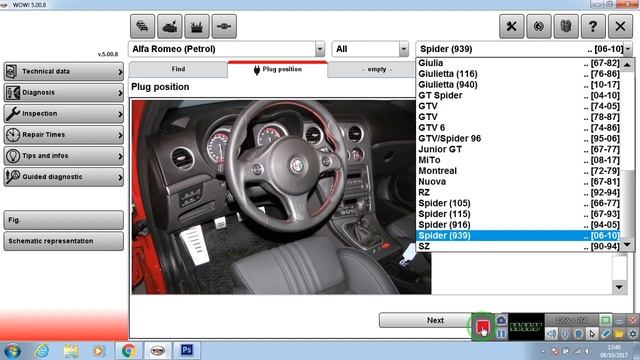Viewport: 640px width, 360px height.
Task: Select Giulietta (940) from model list
Action: pos(518,84)
